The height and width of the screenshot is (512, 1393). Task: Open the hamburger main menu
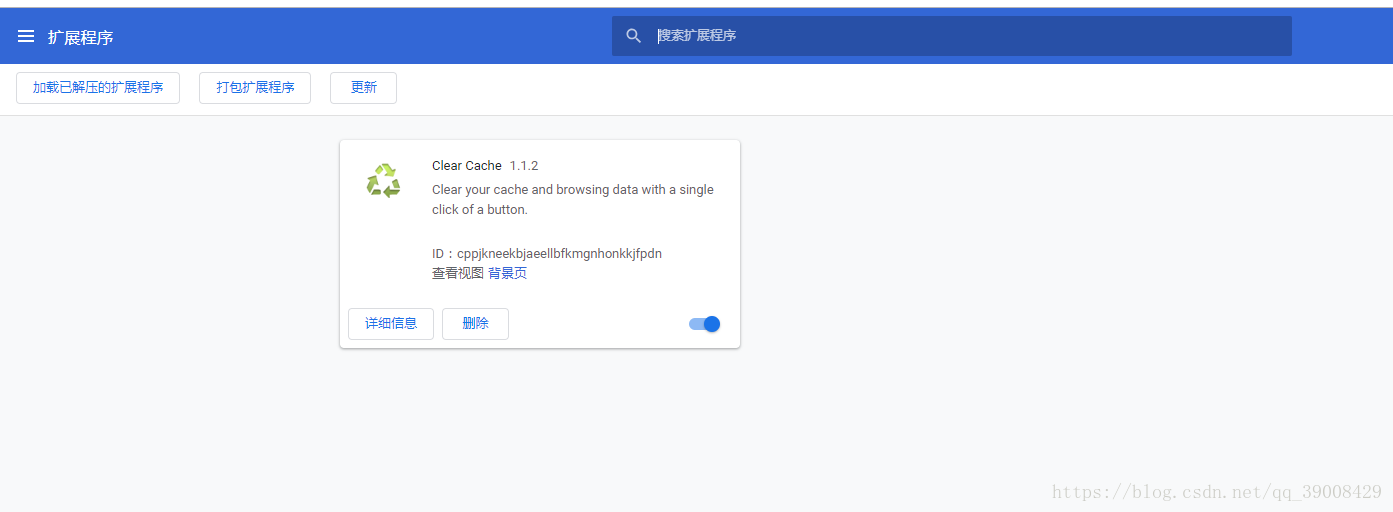coord(26,36)
